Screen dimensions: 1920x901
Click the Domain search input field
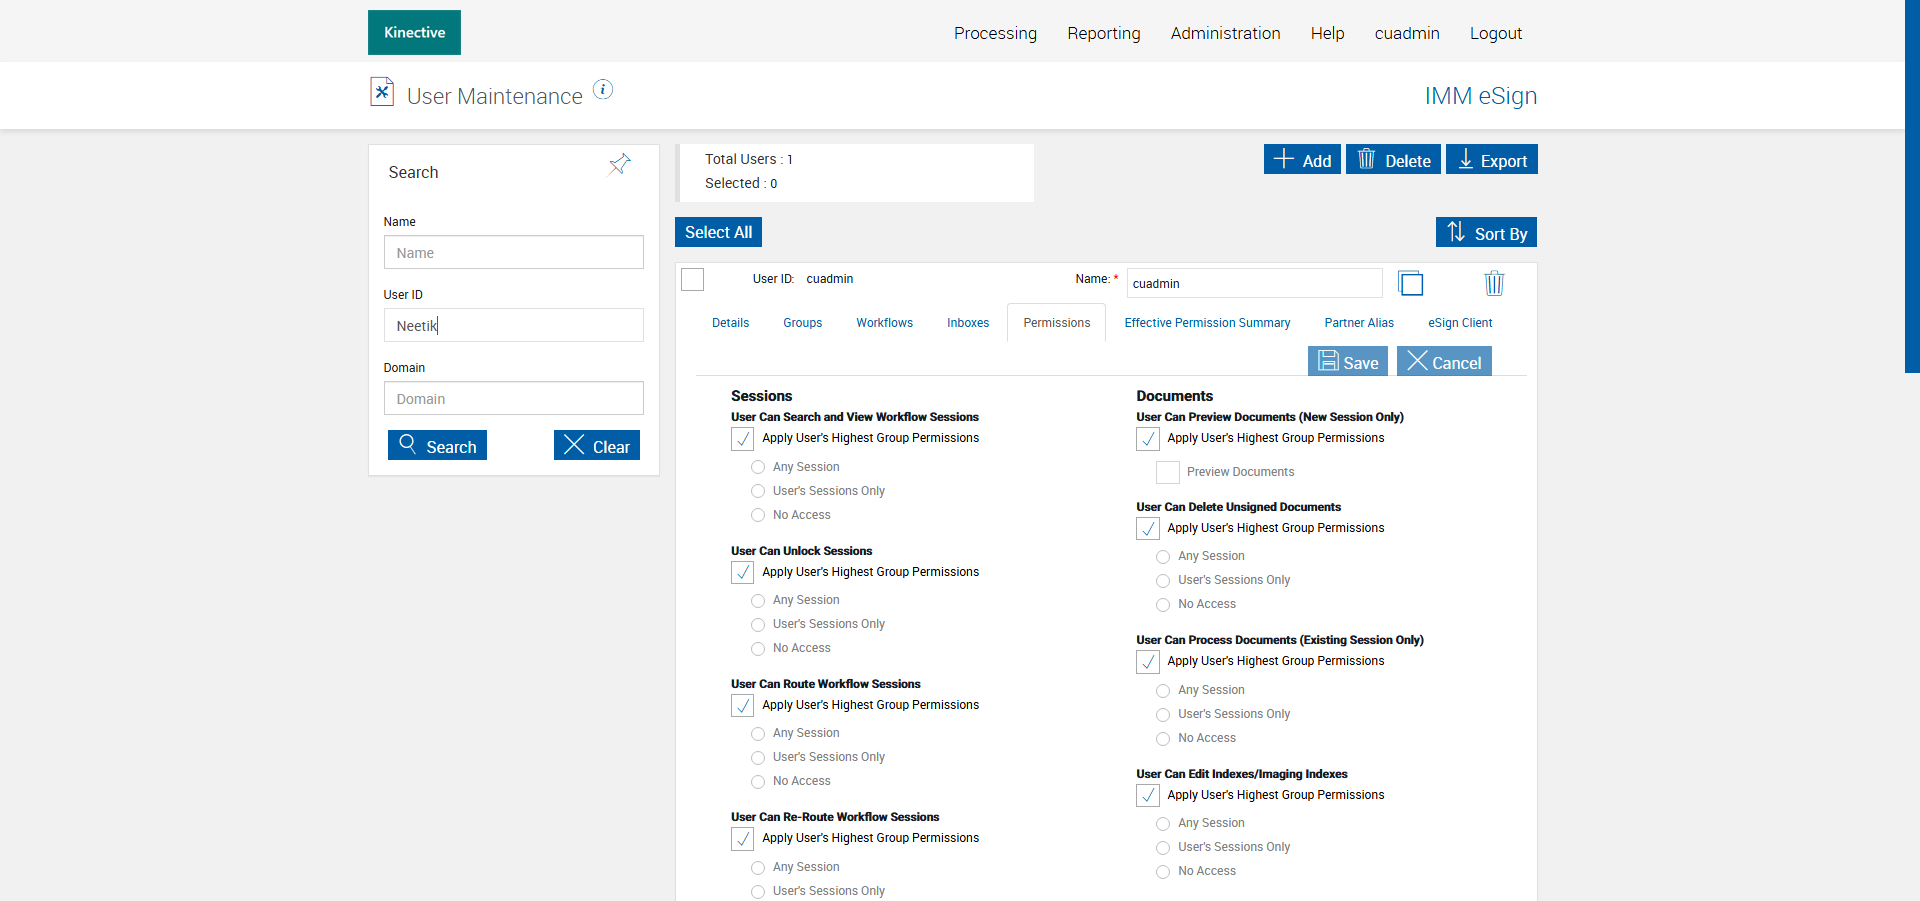(x=513, y=398)
